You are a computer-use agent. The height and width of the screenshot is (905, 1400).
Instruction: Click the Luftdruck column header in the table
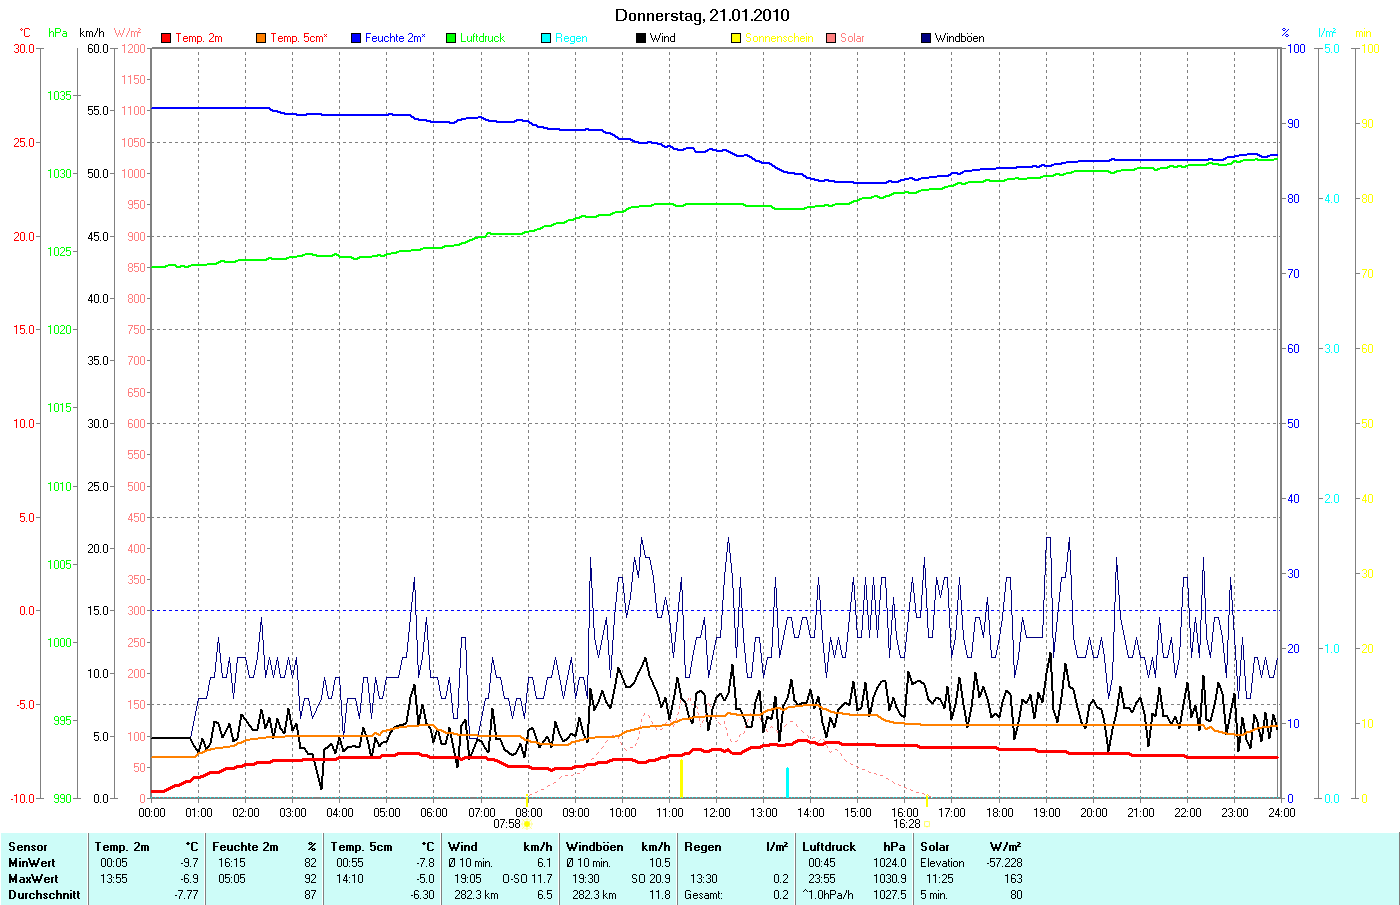829,847
